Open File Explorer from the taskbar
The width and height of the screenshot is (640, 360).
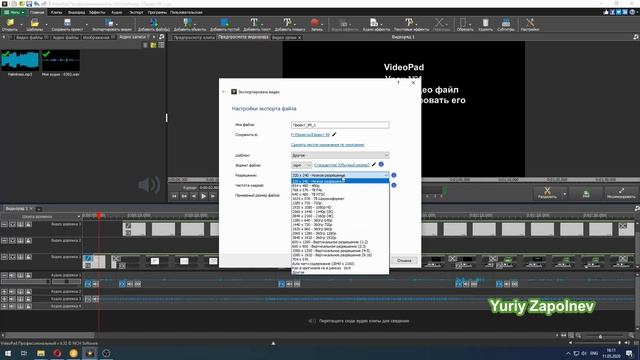coord(41,353)
